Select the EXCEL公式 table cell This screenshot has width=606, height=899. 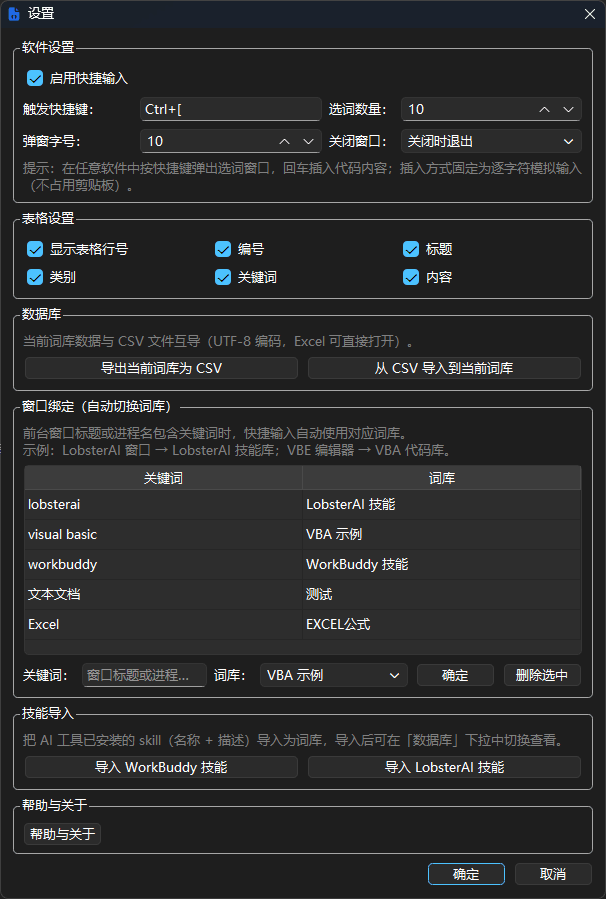(x=442, y=624)
